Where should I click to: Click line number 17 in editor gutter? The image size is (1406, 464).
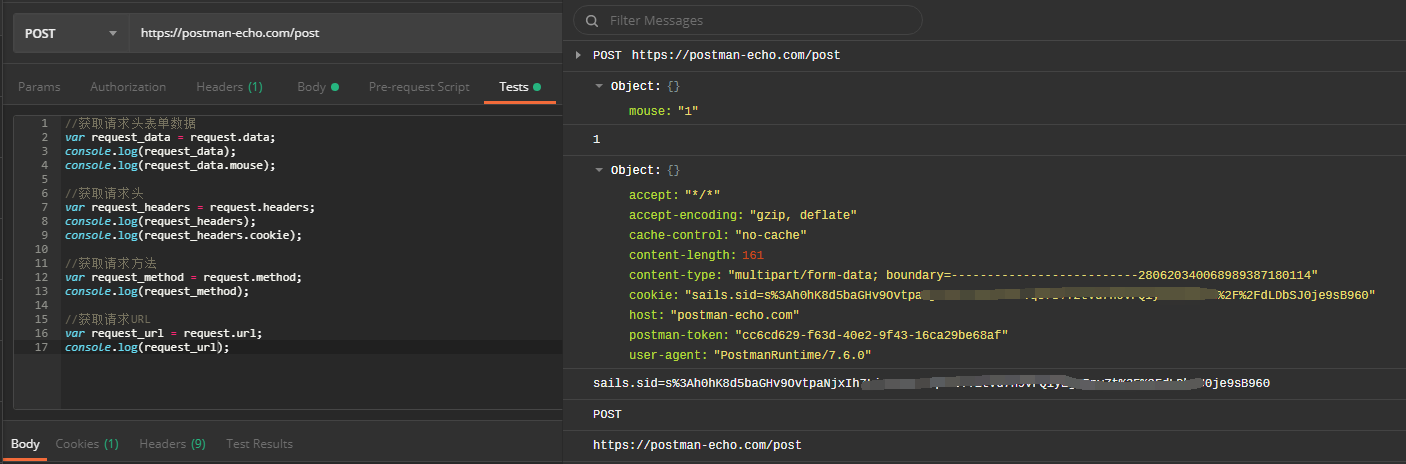click(41, 347)
